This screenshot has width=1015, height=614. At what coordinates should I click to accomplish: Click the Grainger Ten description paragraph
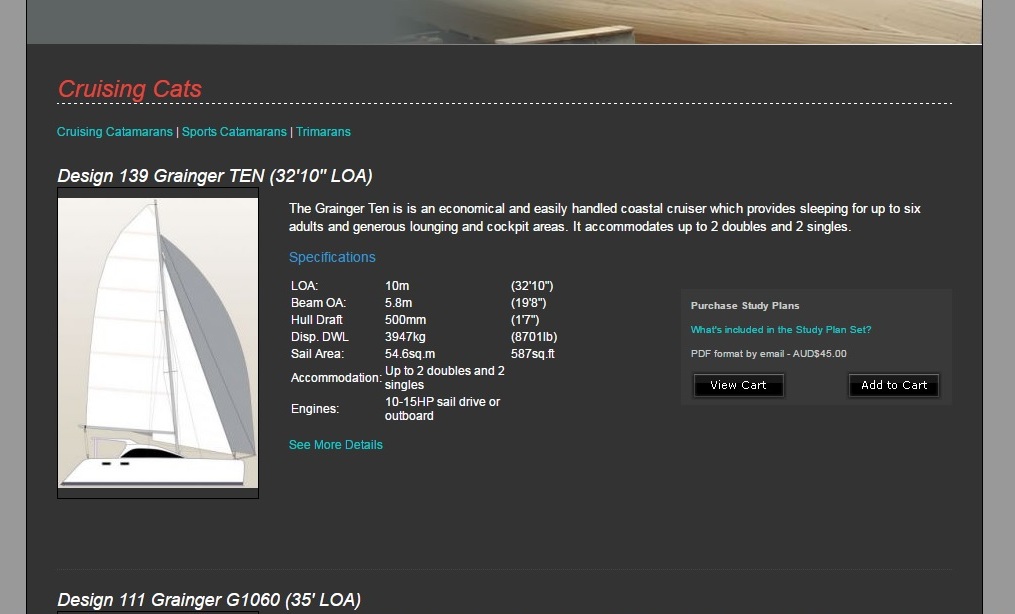(x=605, y=217)
